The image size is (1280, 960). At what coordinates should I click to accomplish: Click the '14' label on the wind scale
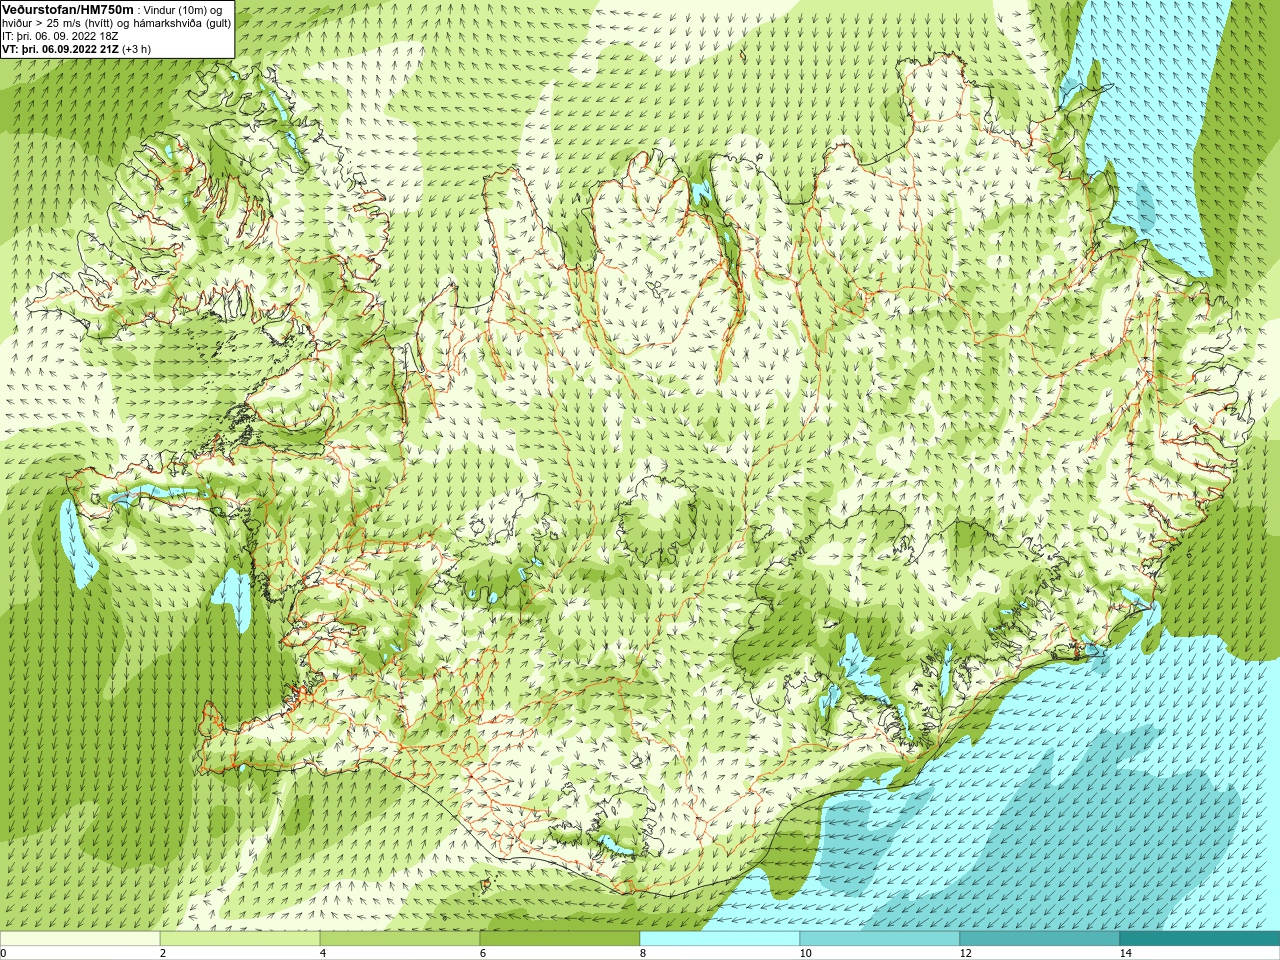1125,953
